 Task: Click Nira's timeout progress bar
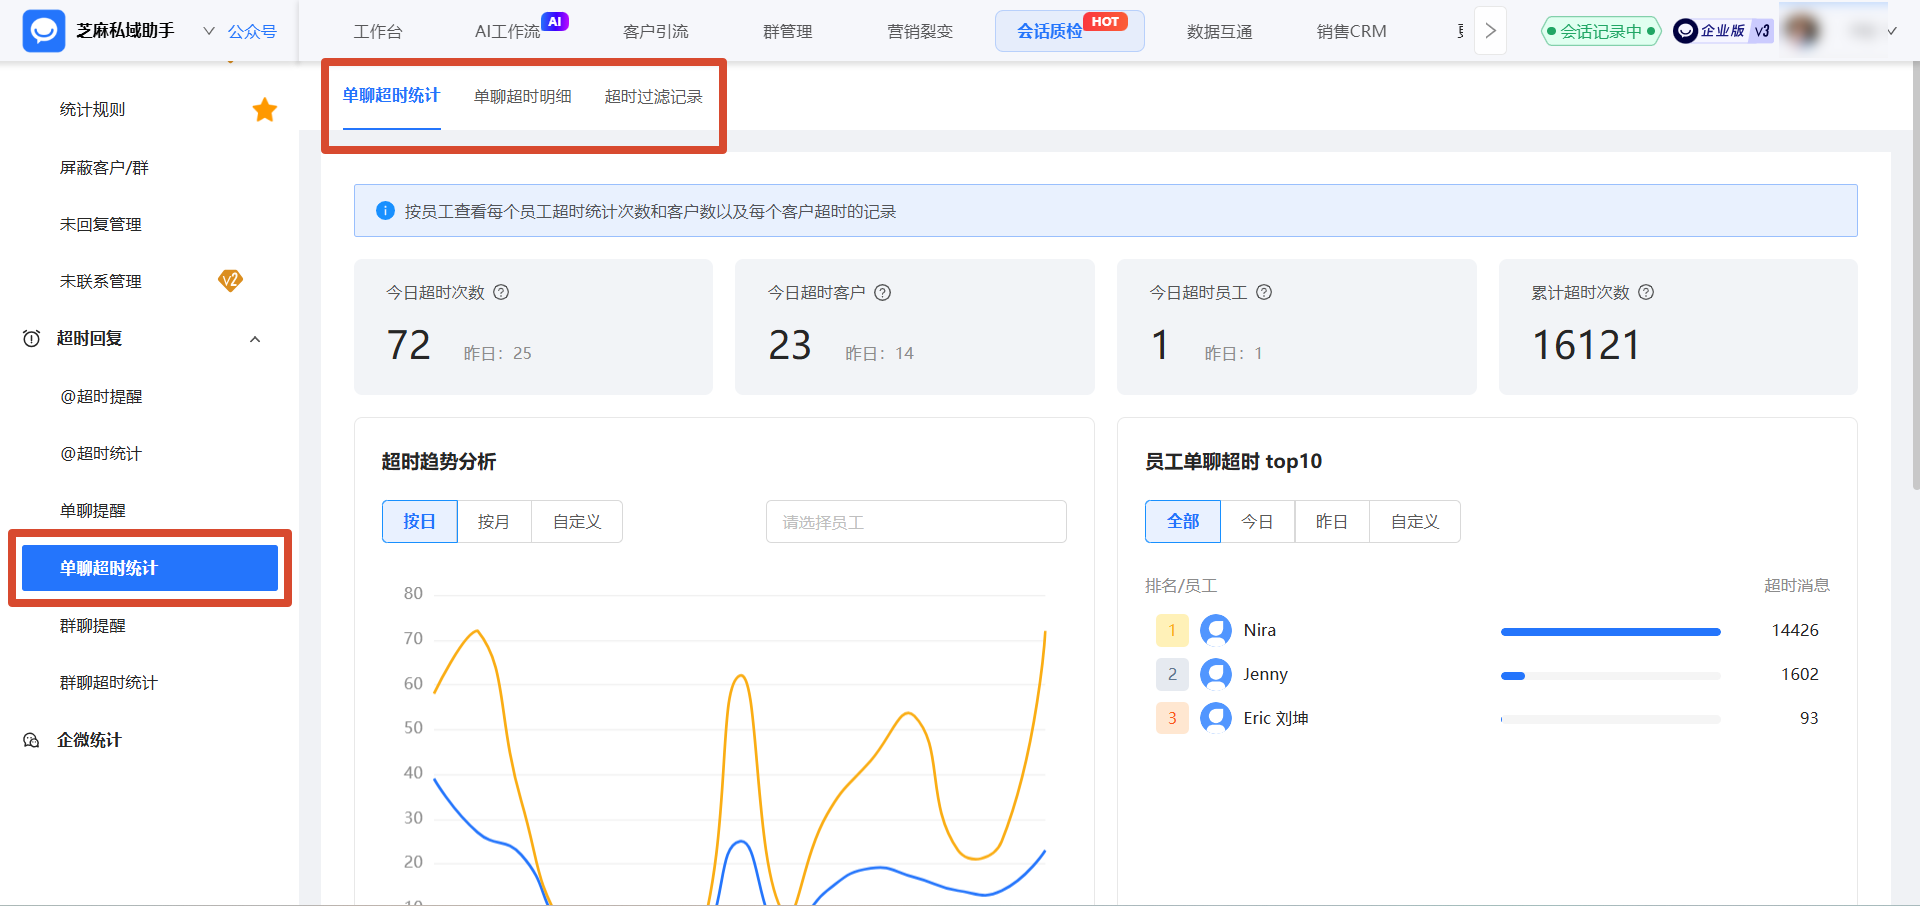click(1610, 632)
